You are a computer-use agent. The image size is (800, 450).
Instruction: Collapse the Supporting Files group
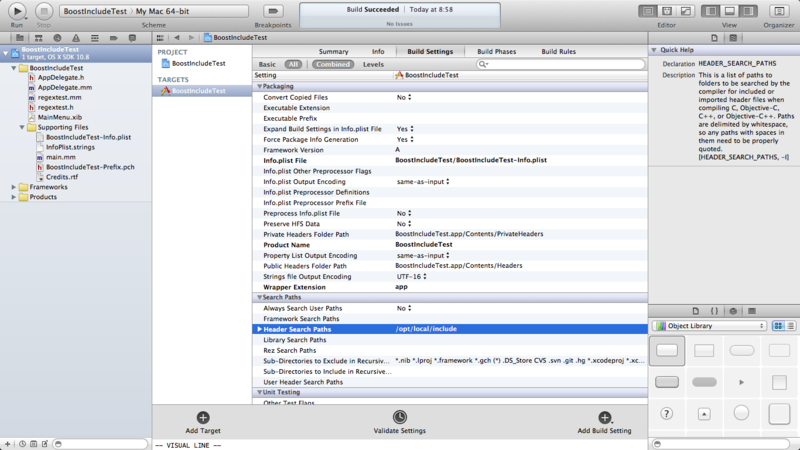pos(22,127)
